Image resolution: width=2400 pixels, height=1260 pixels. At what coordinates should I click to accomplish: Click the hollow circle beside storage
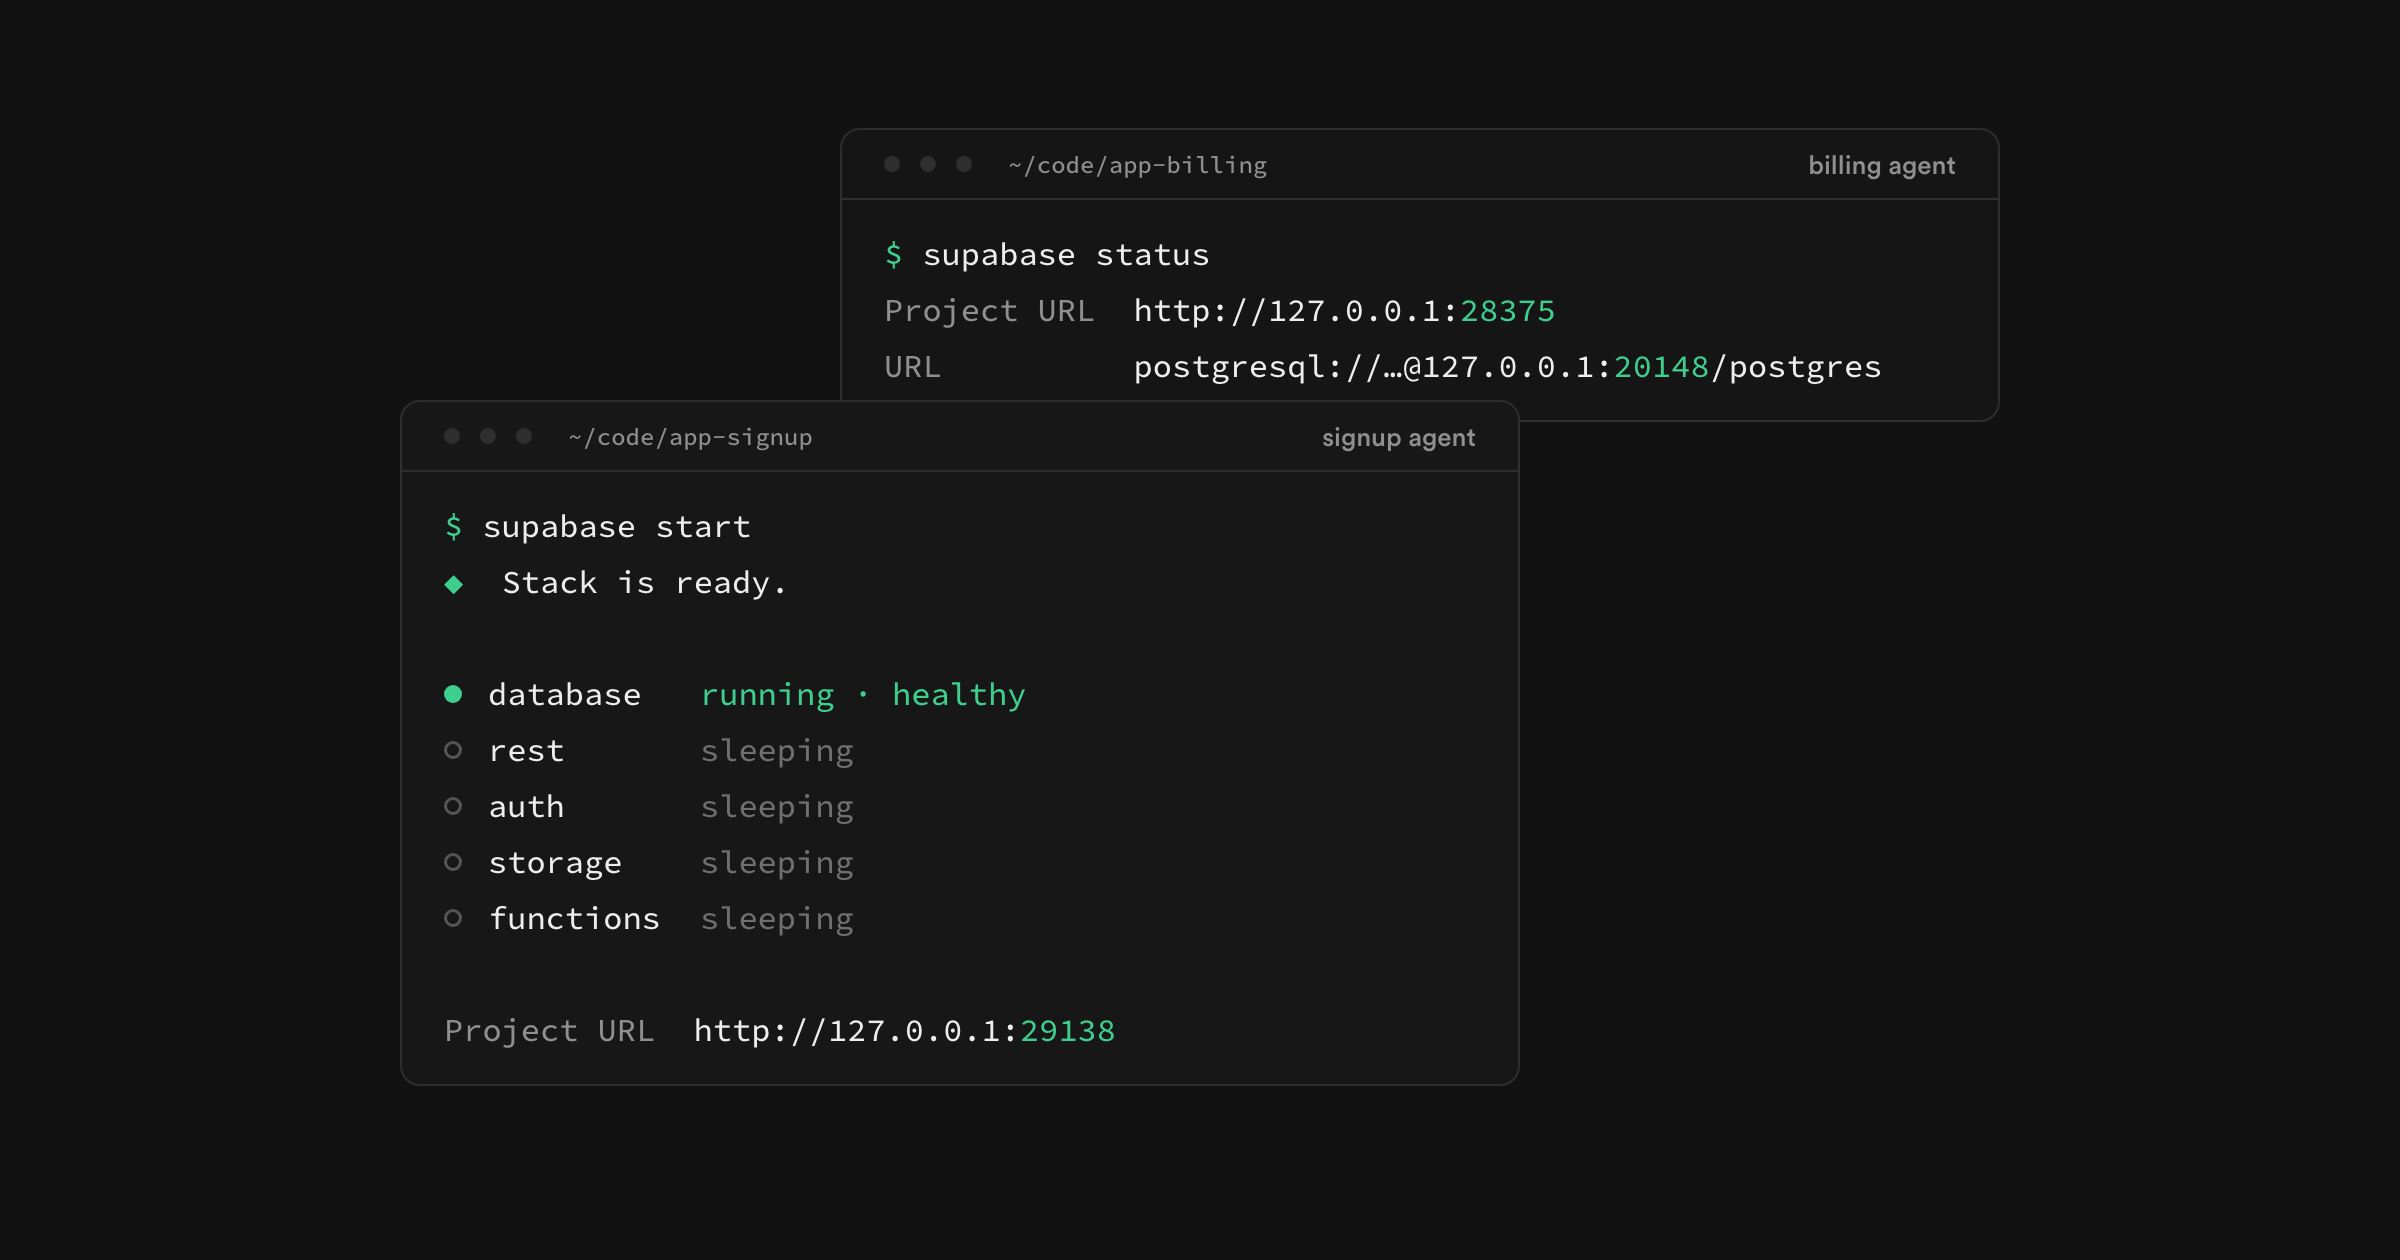(x=453, y=862)
